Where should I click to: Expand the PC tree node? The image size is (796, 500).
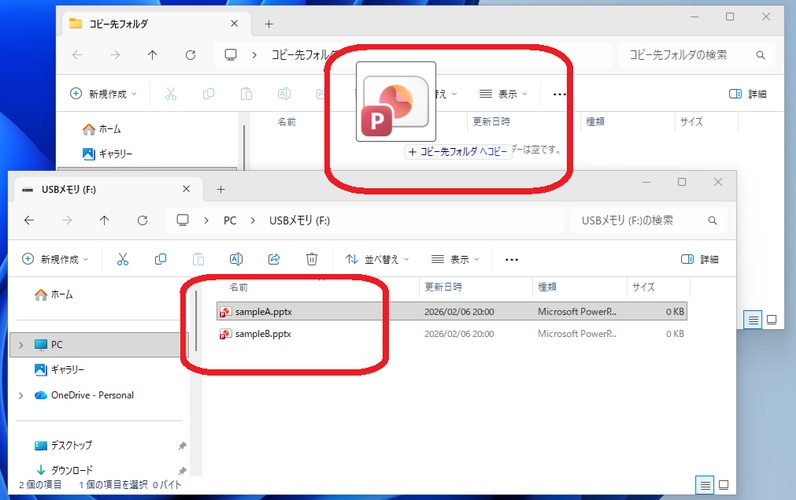click(21, 345)
